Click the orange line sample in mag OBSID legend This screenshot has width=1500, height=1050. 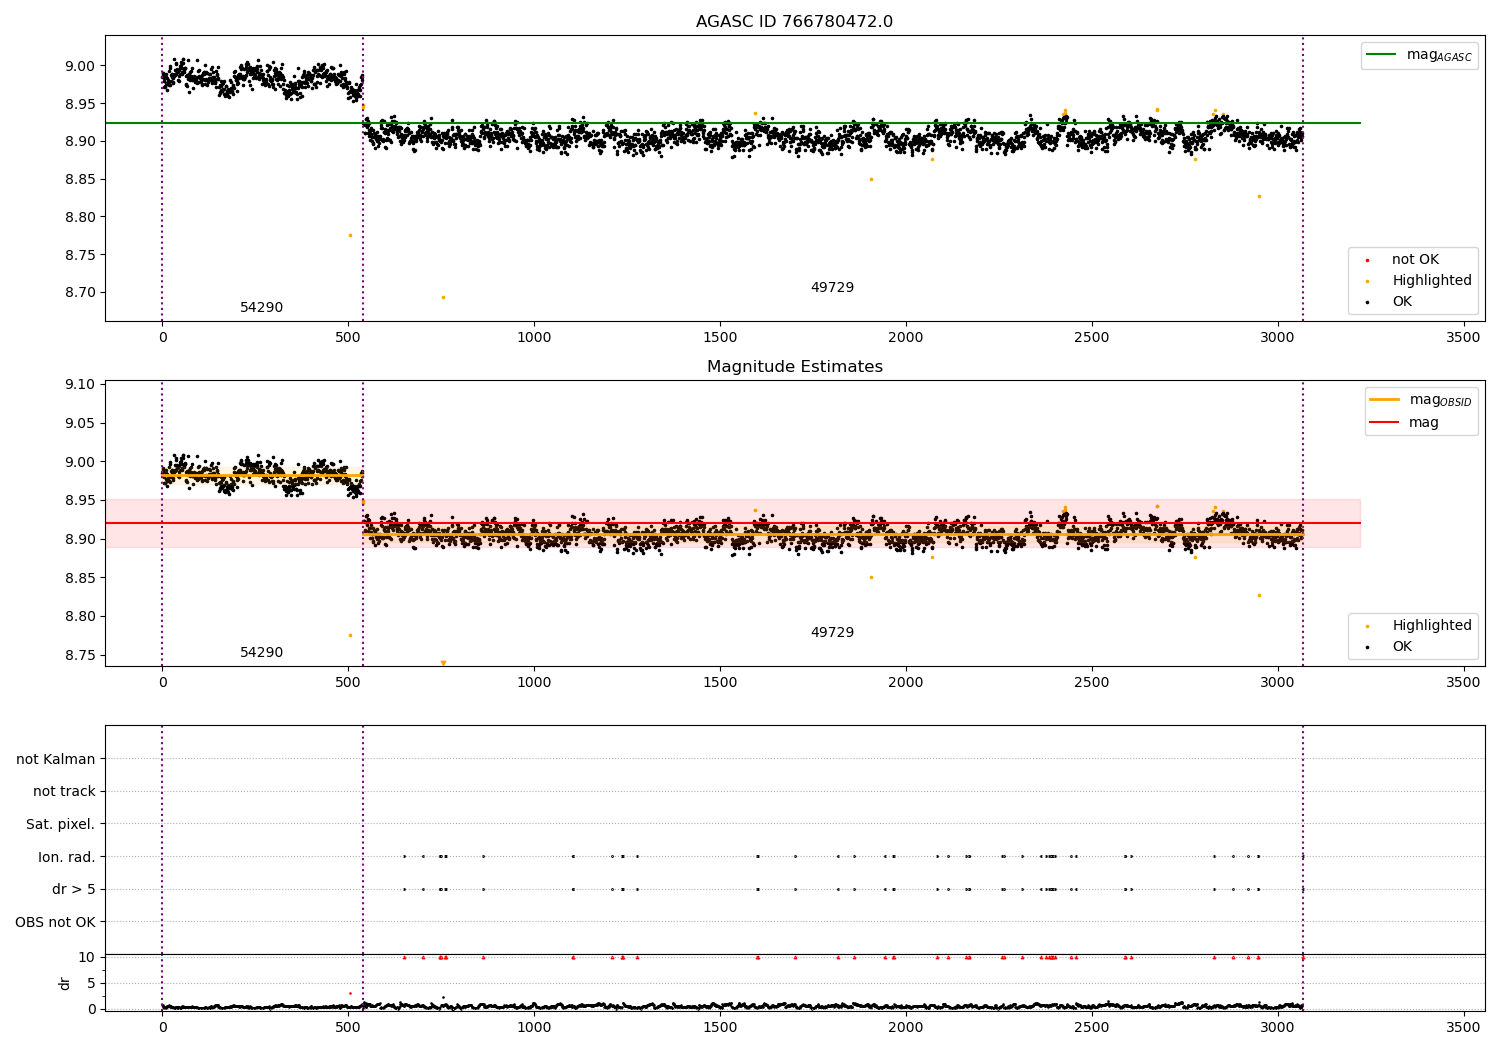pos(1385,400)
